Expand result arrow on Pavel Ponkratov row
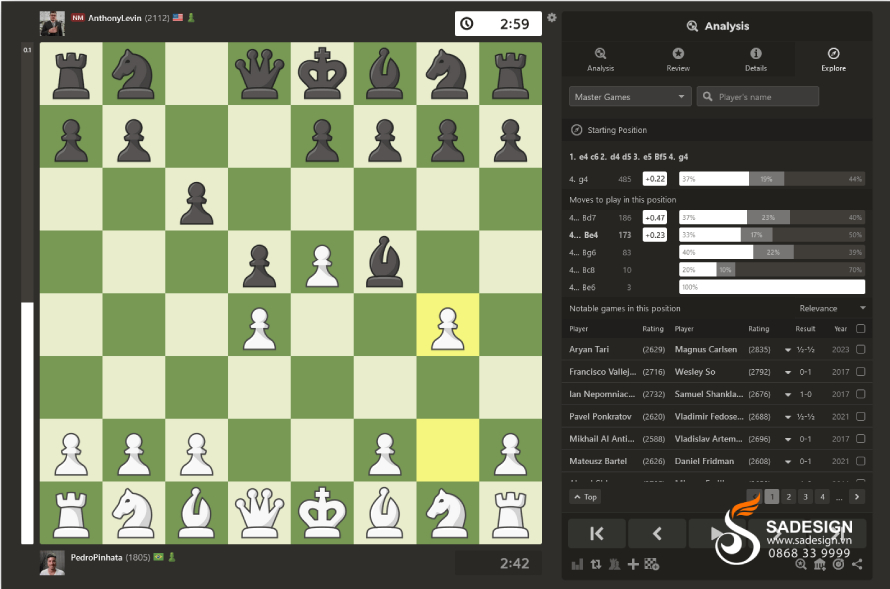Image resolution: width=890 pixels, height=589 pixels. (x=788, y=417)
